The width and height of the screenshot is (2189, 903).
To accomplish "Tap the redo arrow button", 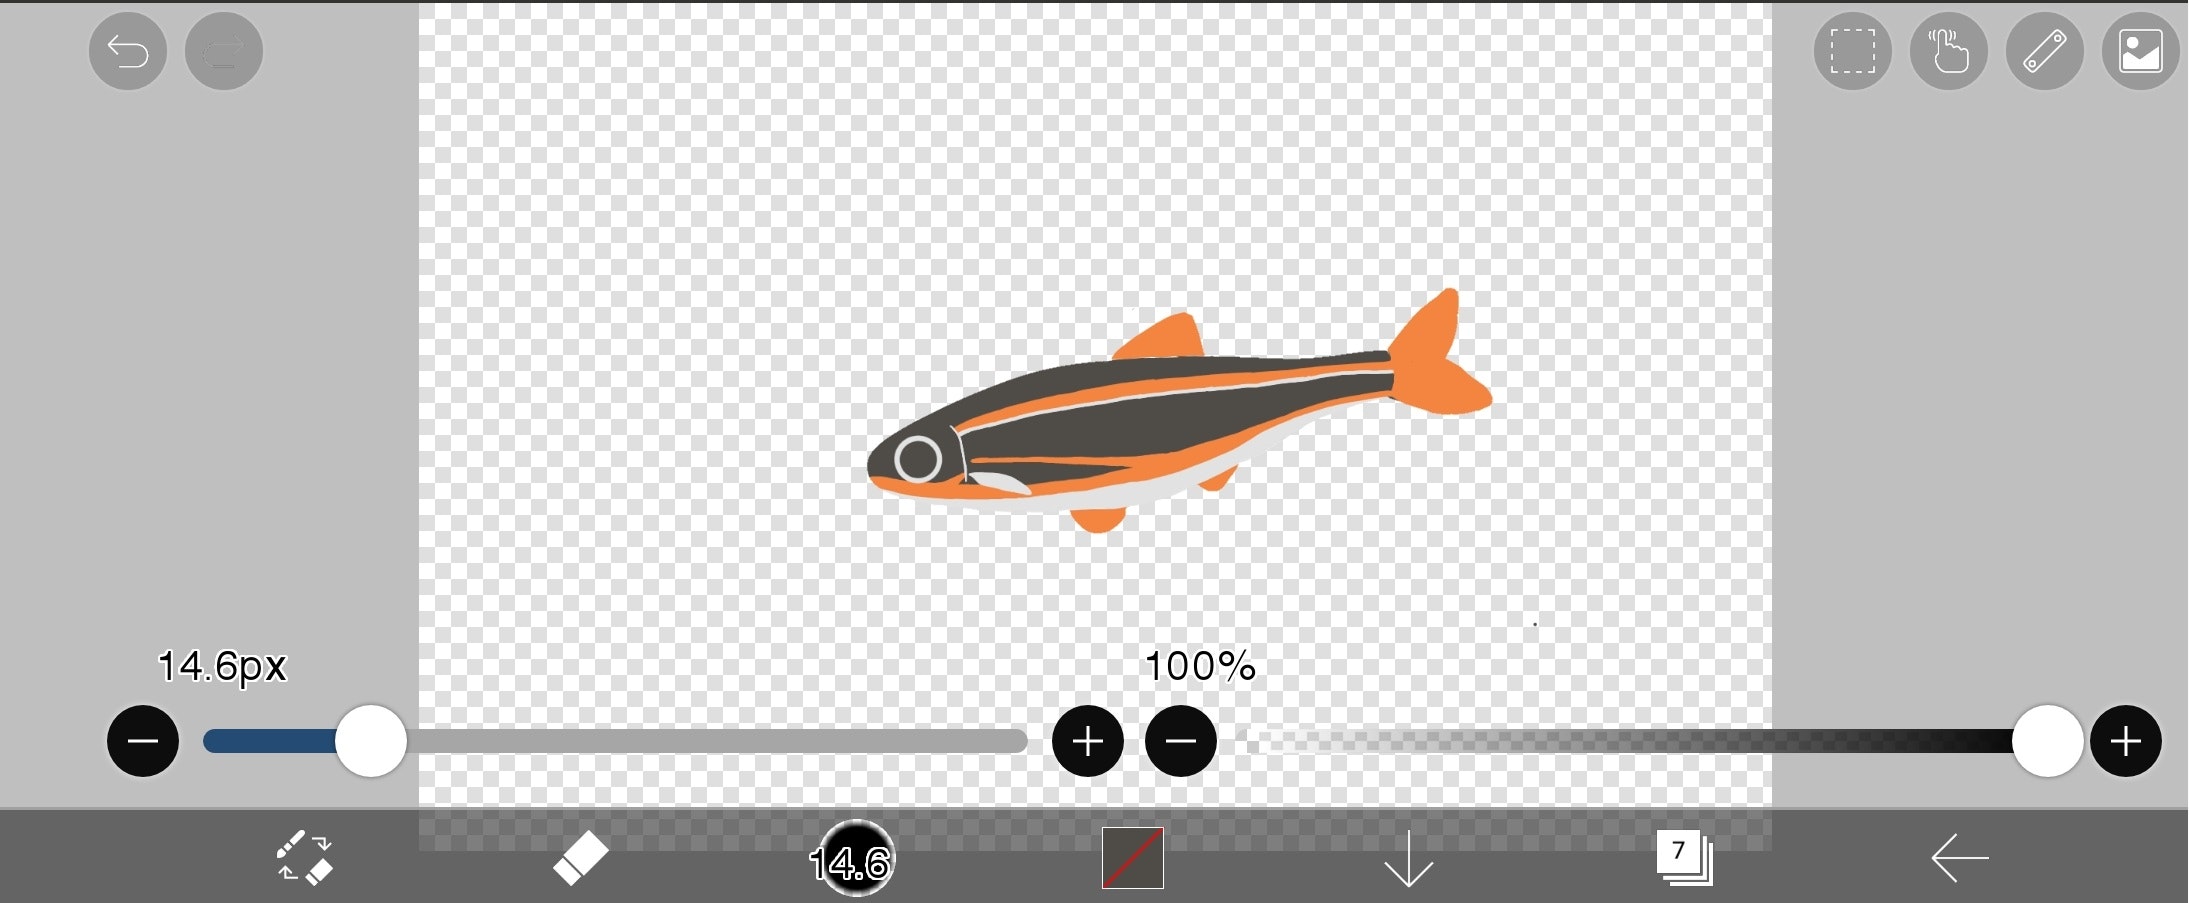I will (x=224, y=51).
